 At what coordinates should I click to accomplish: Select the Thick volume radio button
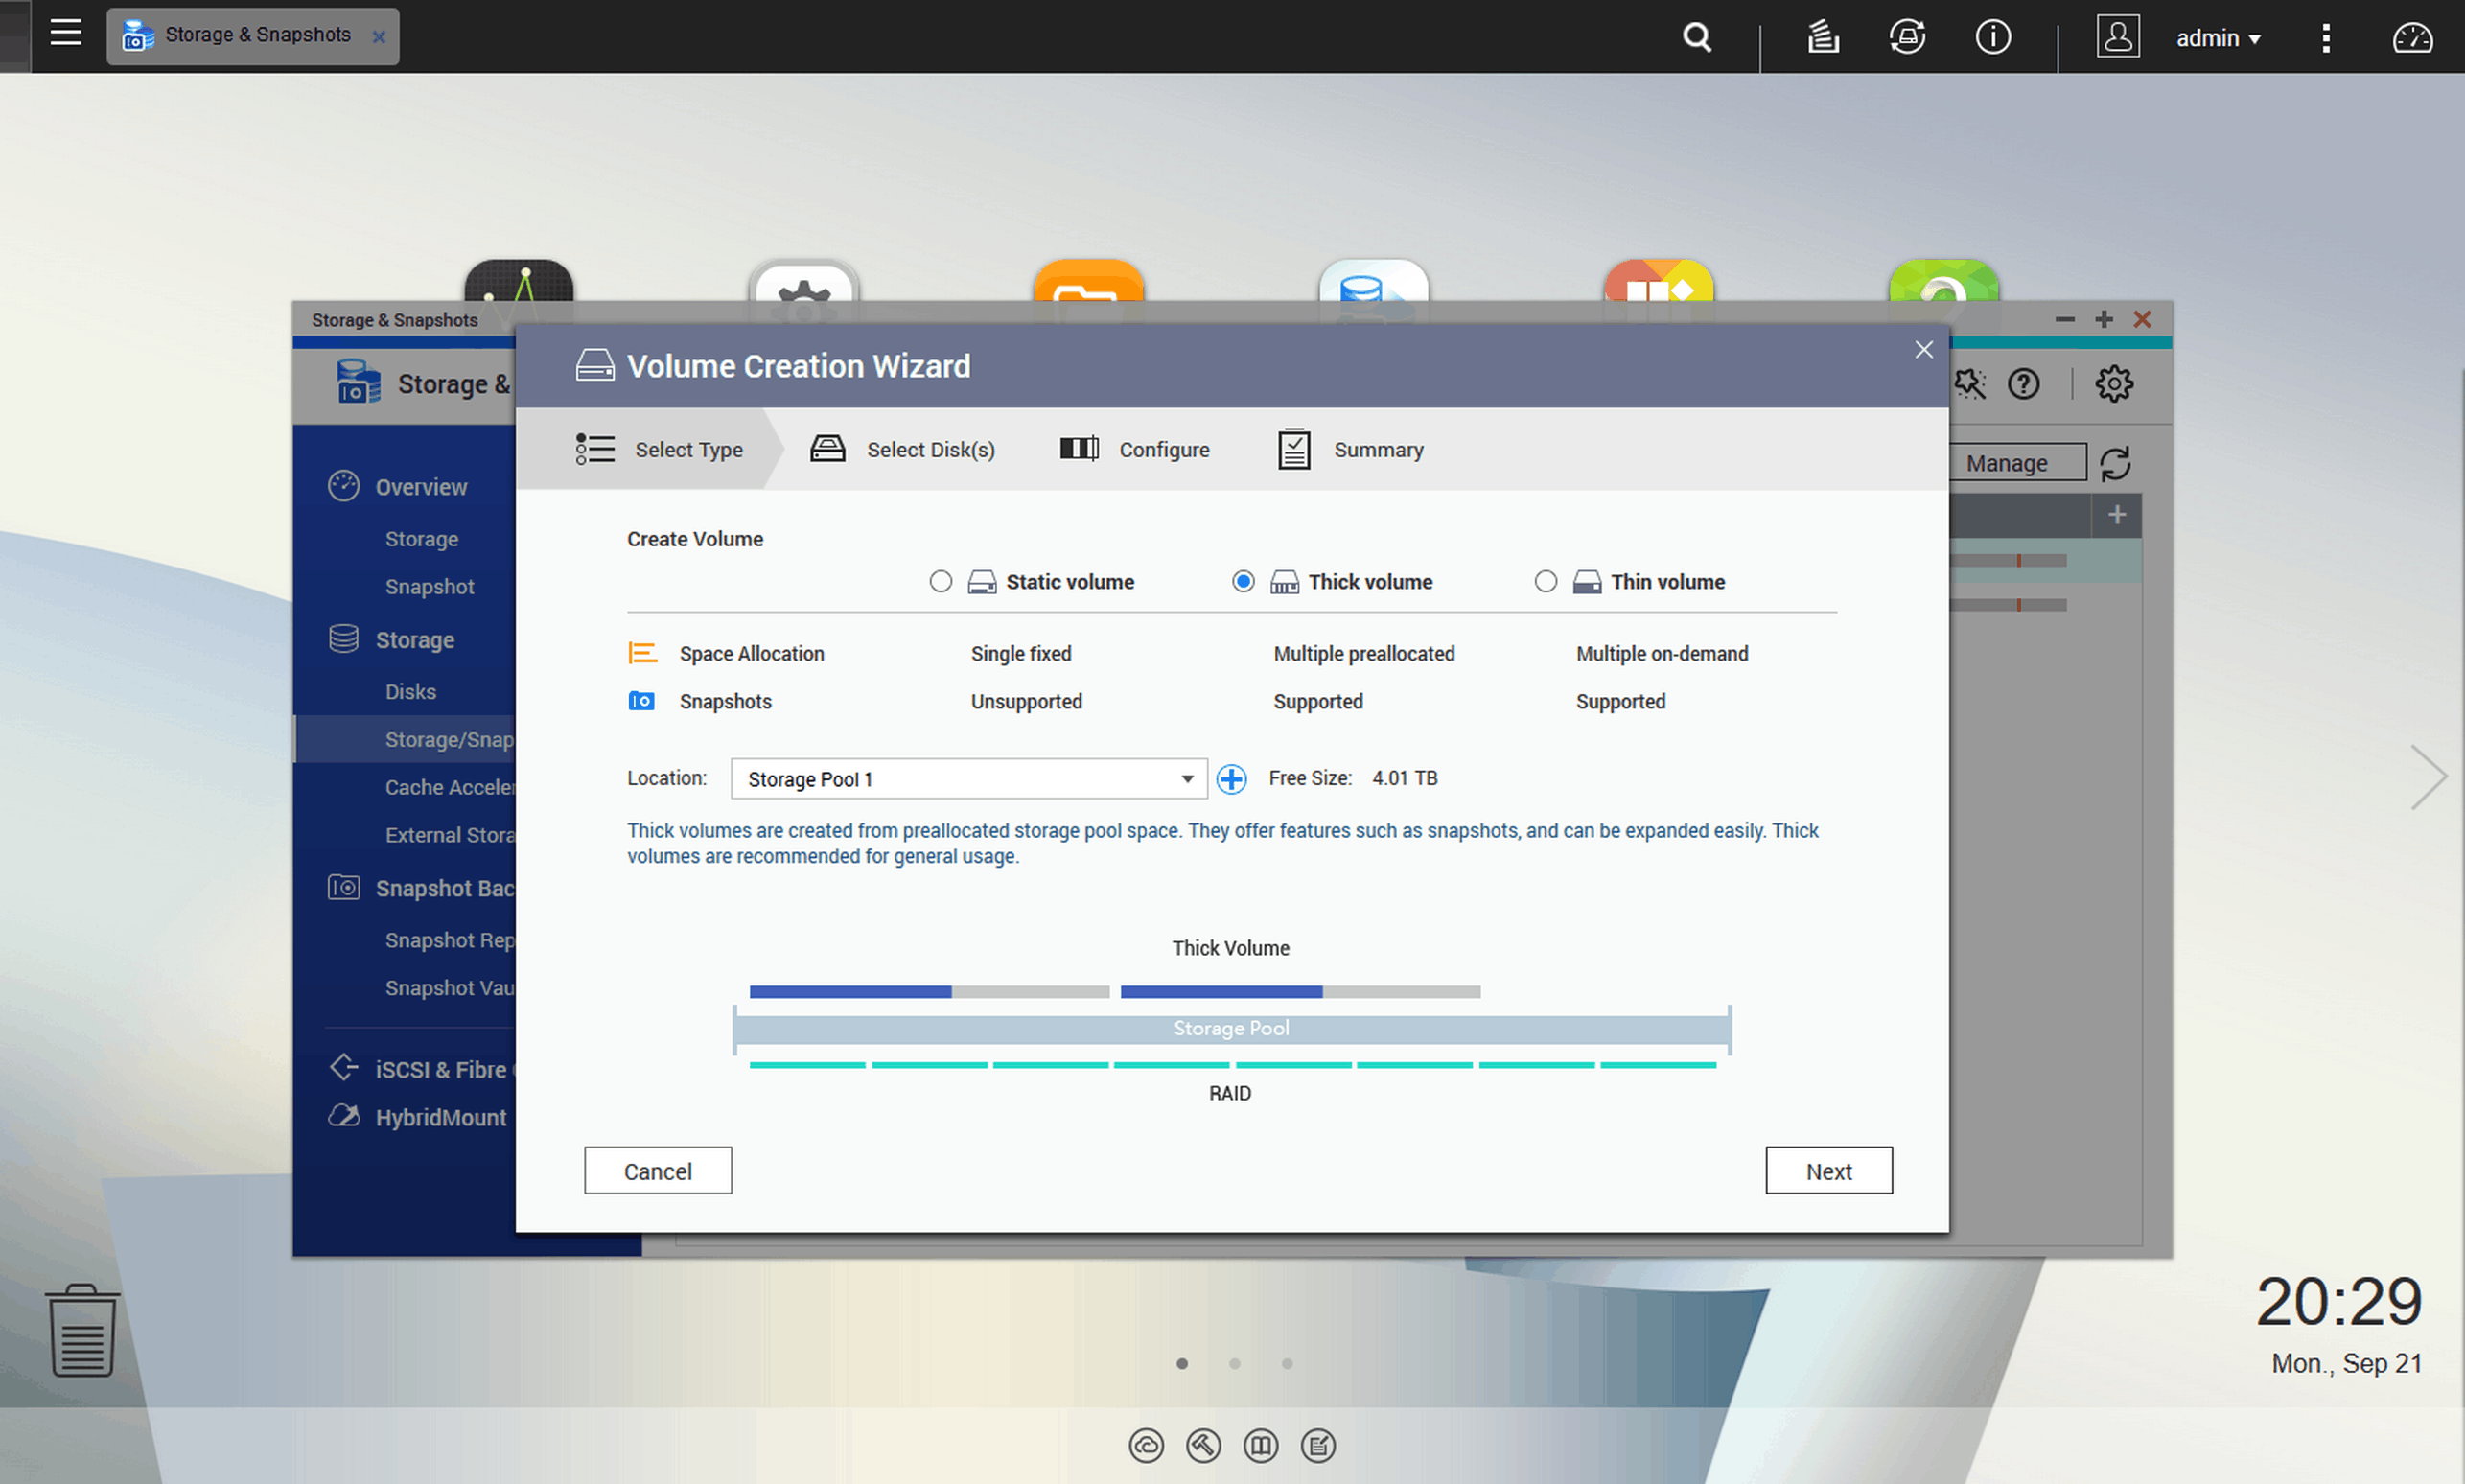pyautogui.click(x=1243, y=582)
